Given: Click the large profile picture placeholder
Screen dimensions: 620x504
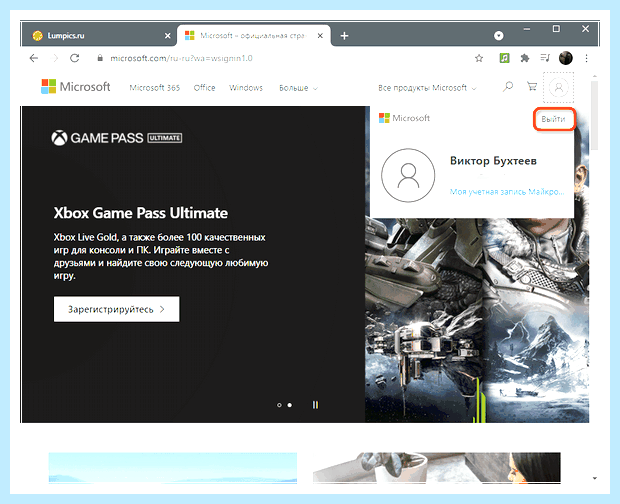Looking at the screenshot, I should tap(408, 175).
